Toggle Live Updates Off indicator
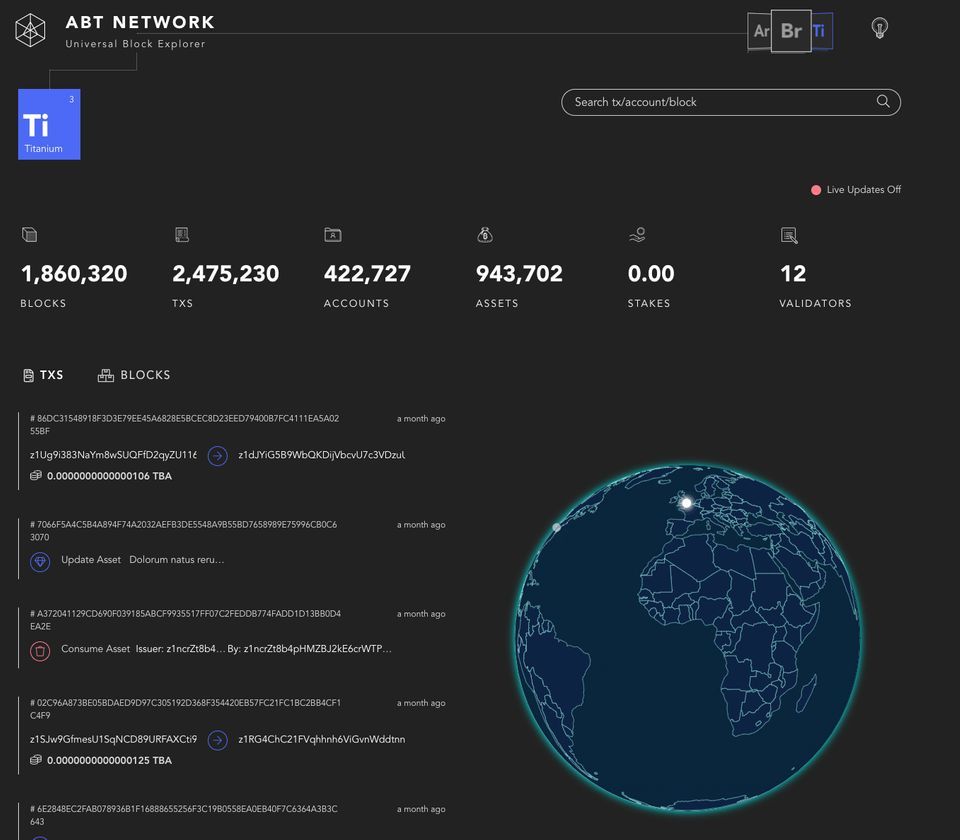Viewport: 960px width, 840px height. [x=856, y=190]
